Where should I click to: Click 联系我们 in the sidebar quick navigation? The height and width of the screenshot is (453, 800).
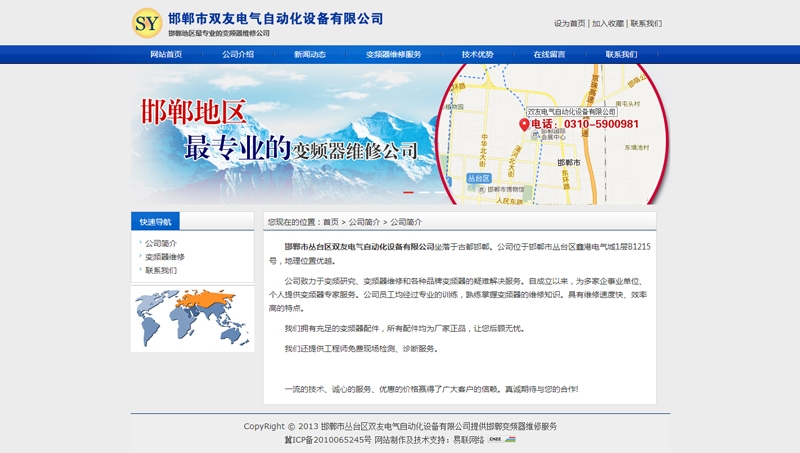(x=161, y=270)
